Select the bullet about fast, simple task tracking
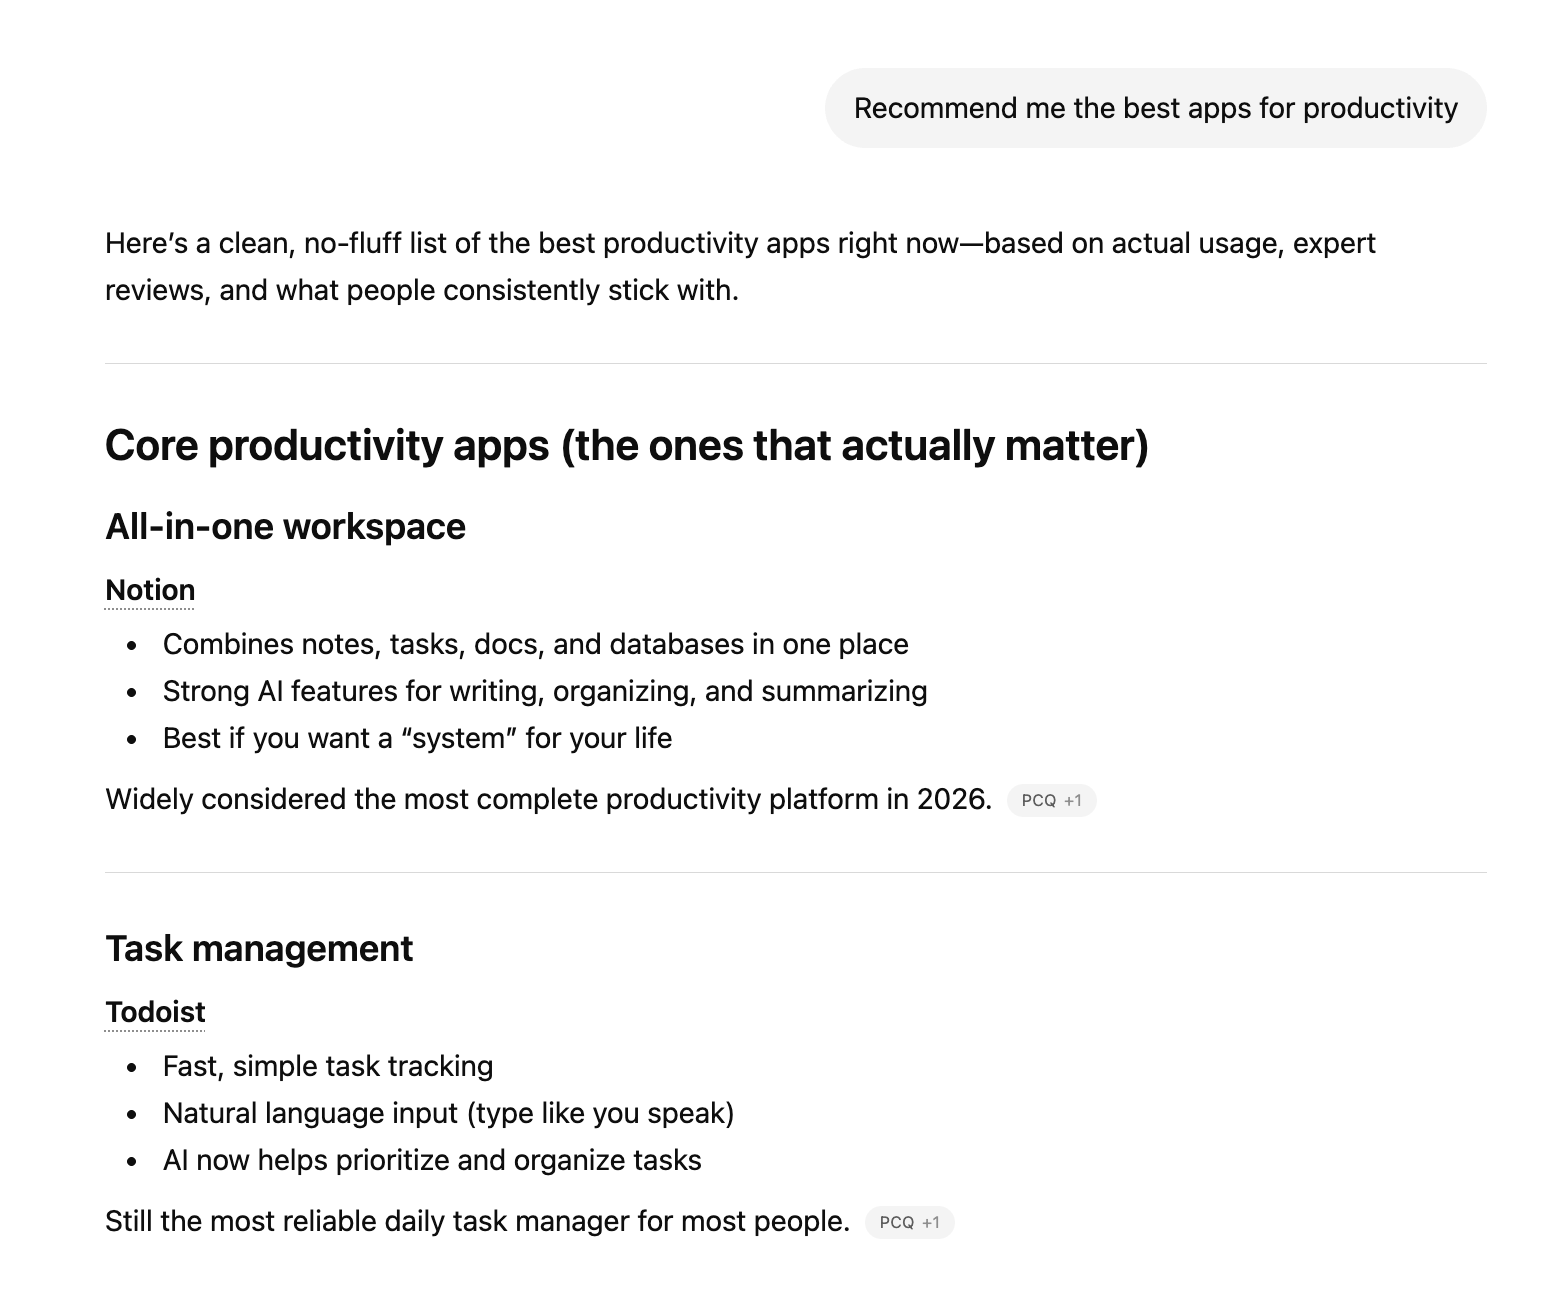 (x=328, y=1065)
